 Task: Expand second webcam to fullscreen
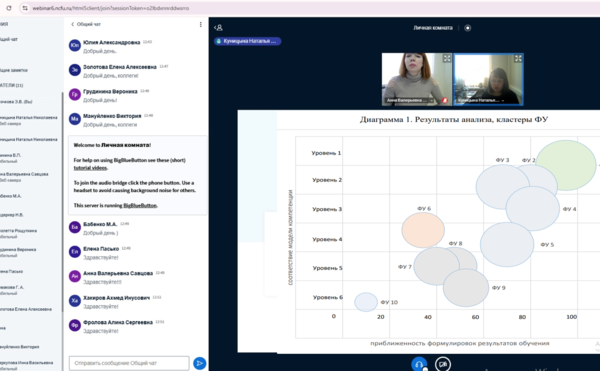[x=518, y=58]
